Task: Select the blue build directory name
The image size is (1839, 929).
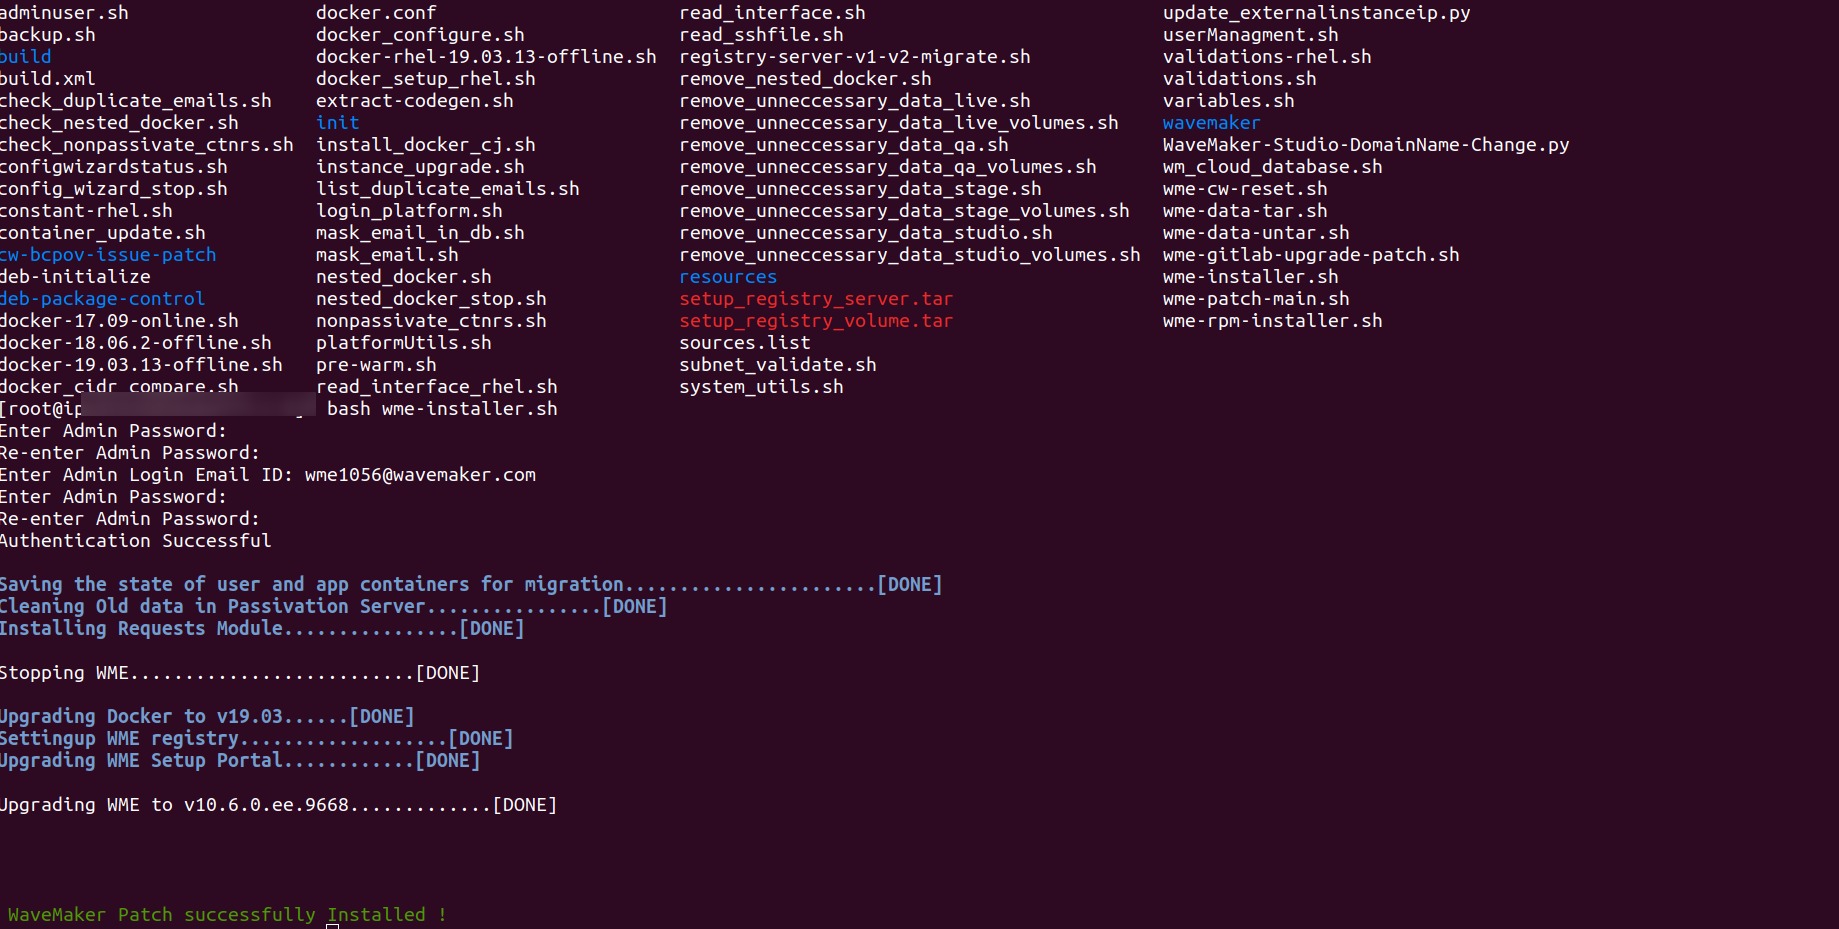Action: tap(26, 57)
